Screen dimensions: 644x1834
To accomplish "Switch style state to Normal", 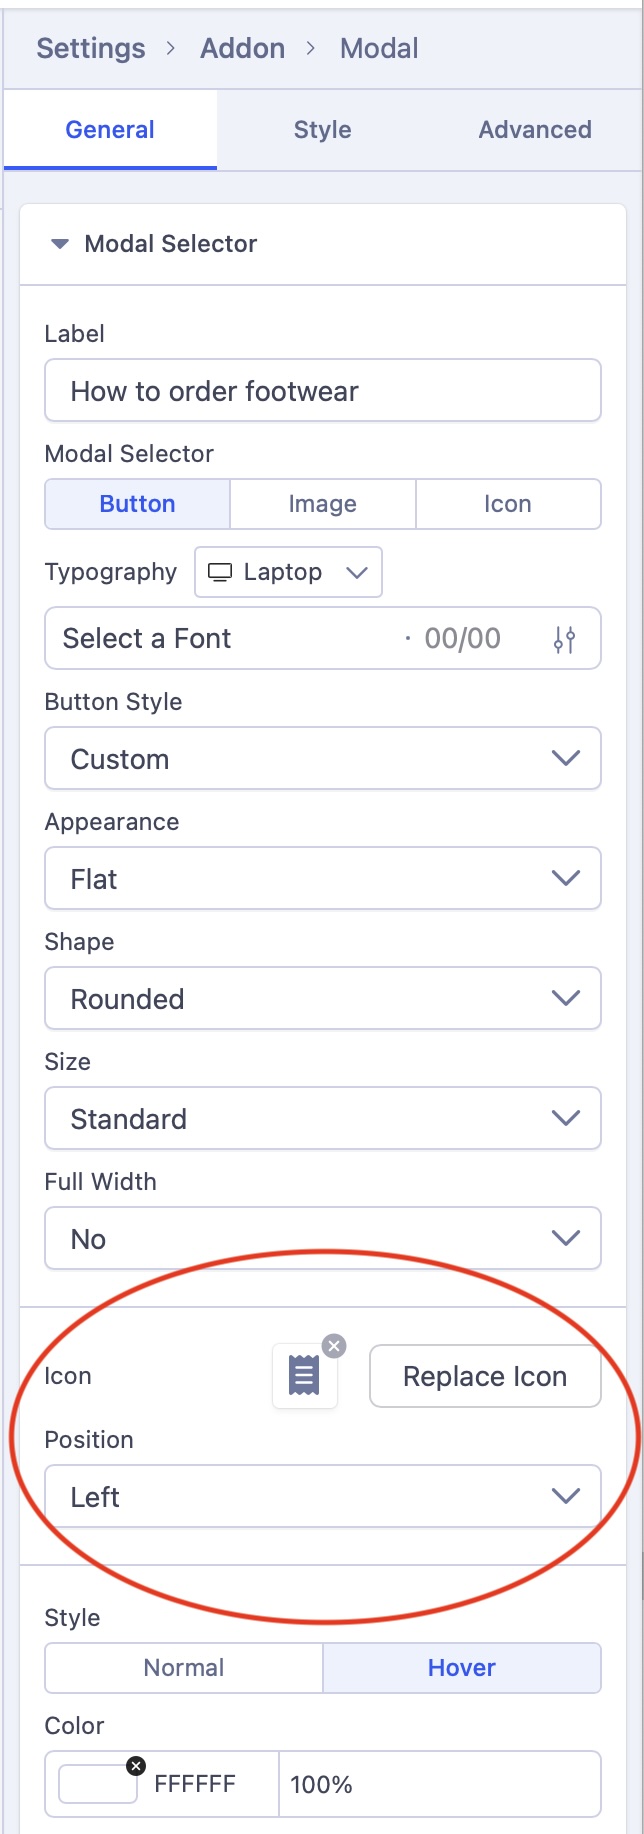I will (184, 1668).
